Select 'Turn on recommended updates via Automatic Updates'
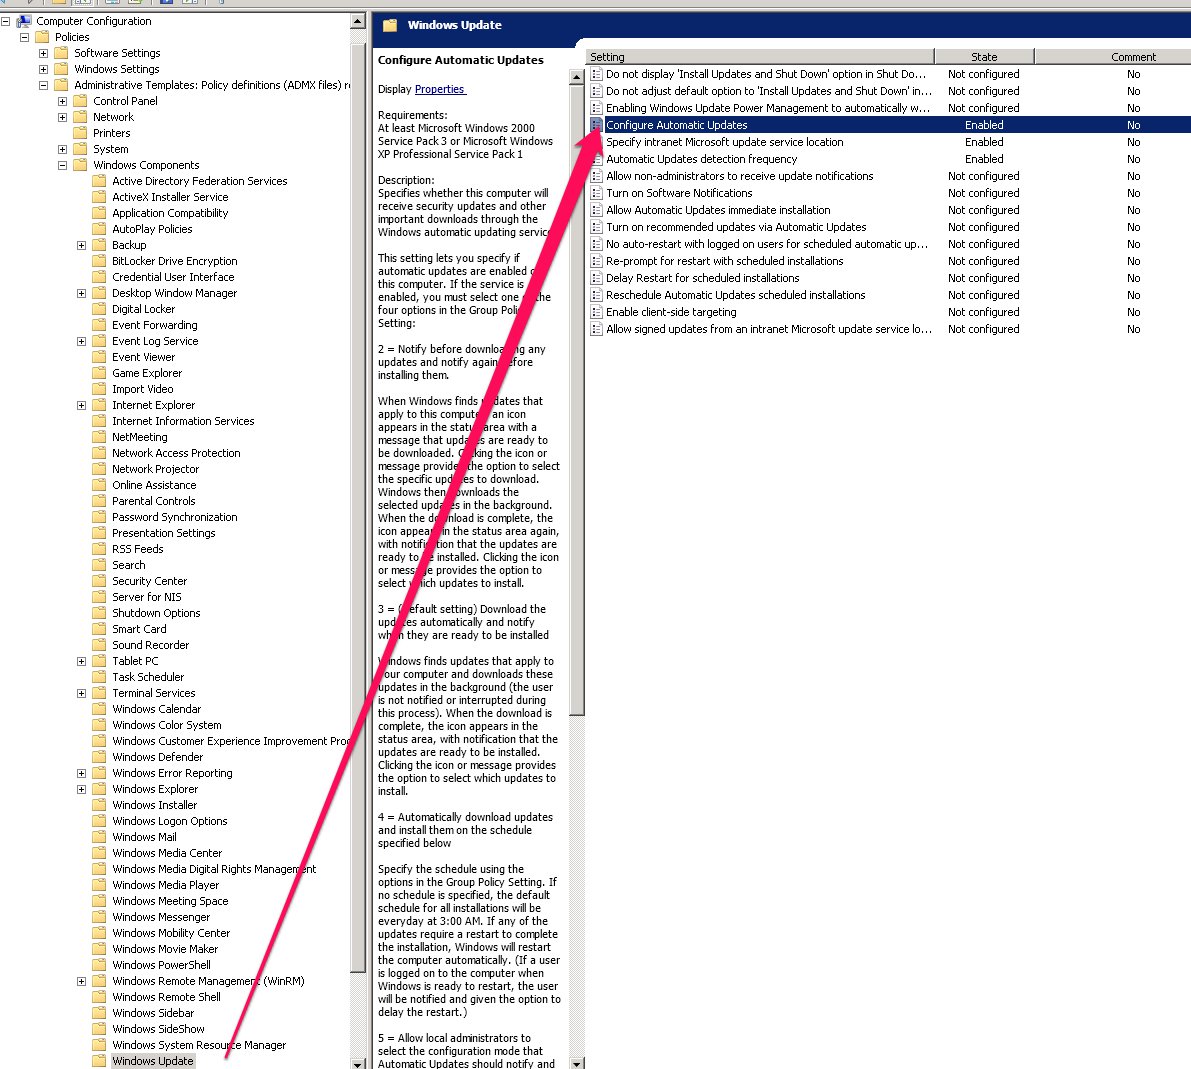Screen dimensions: 1191x1069 click(x=736, y=227)
